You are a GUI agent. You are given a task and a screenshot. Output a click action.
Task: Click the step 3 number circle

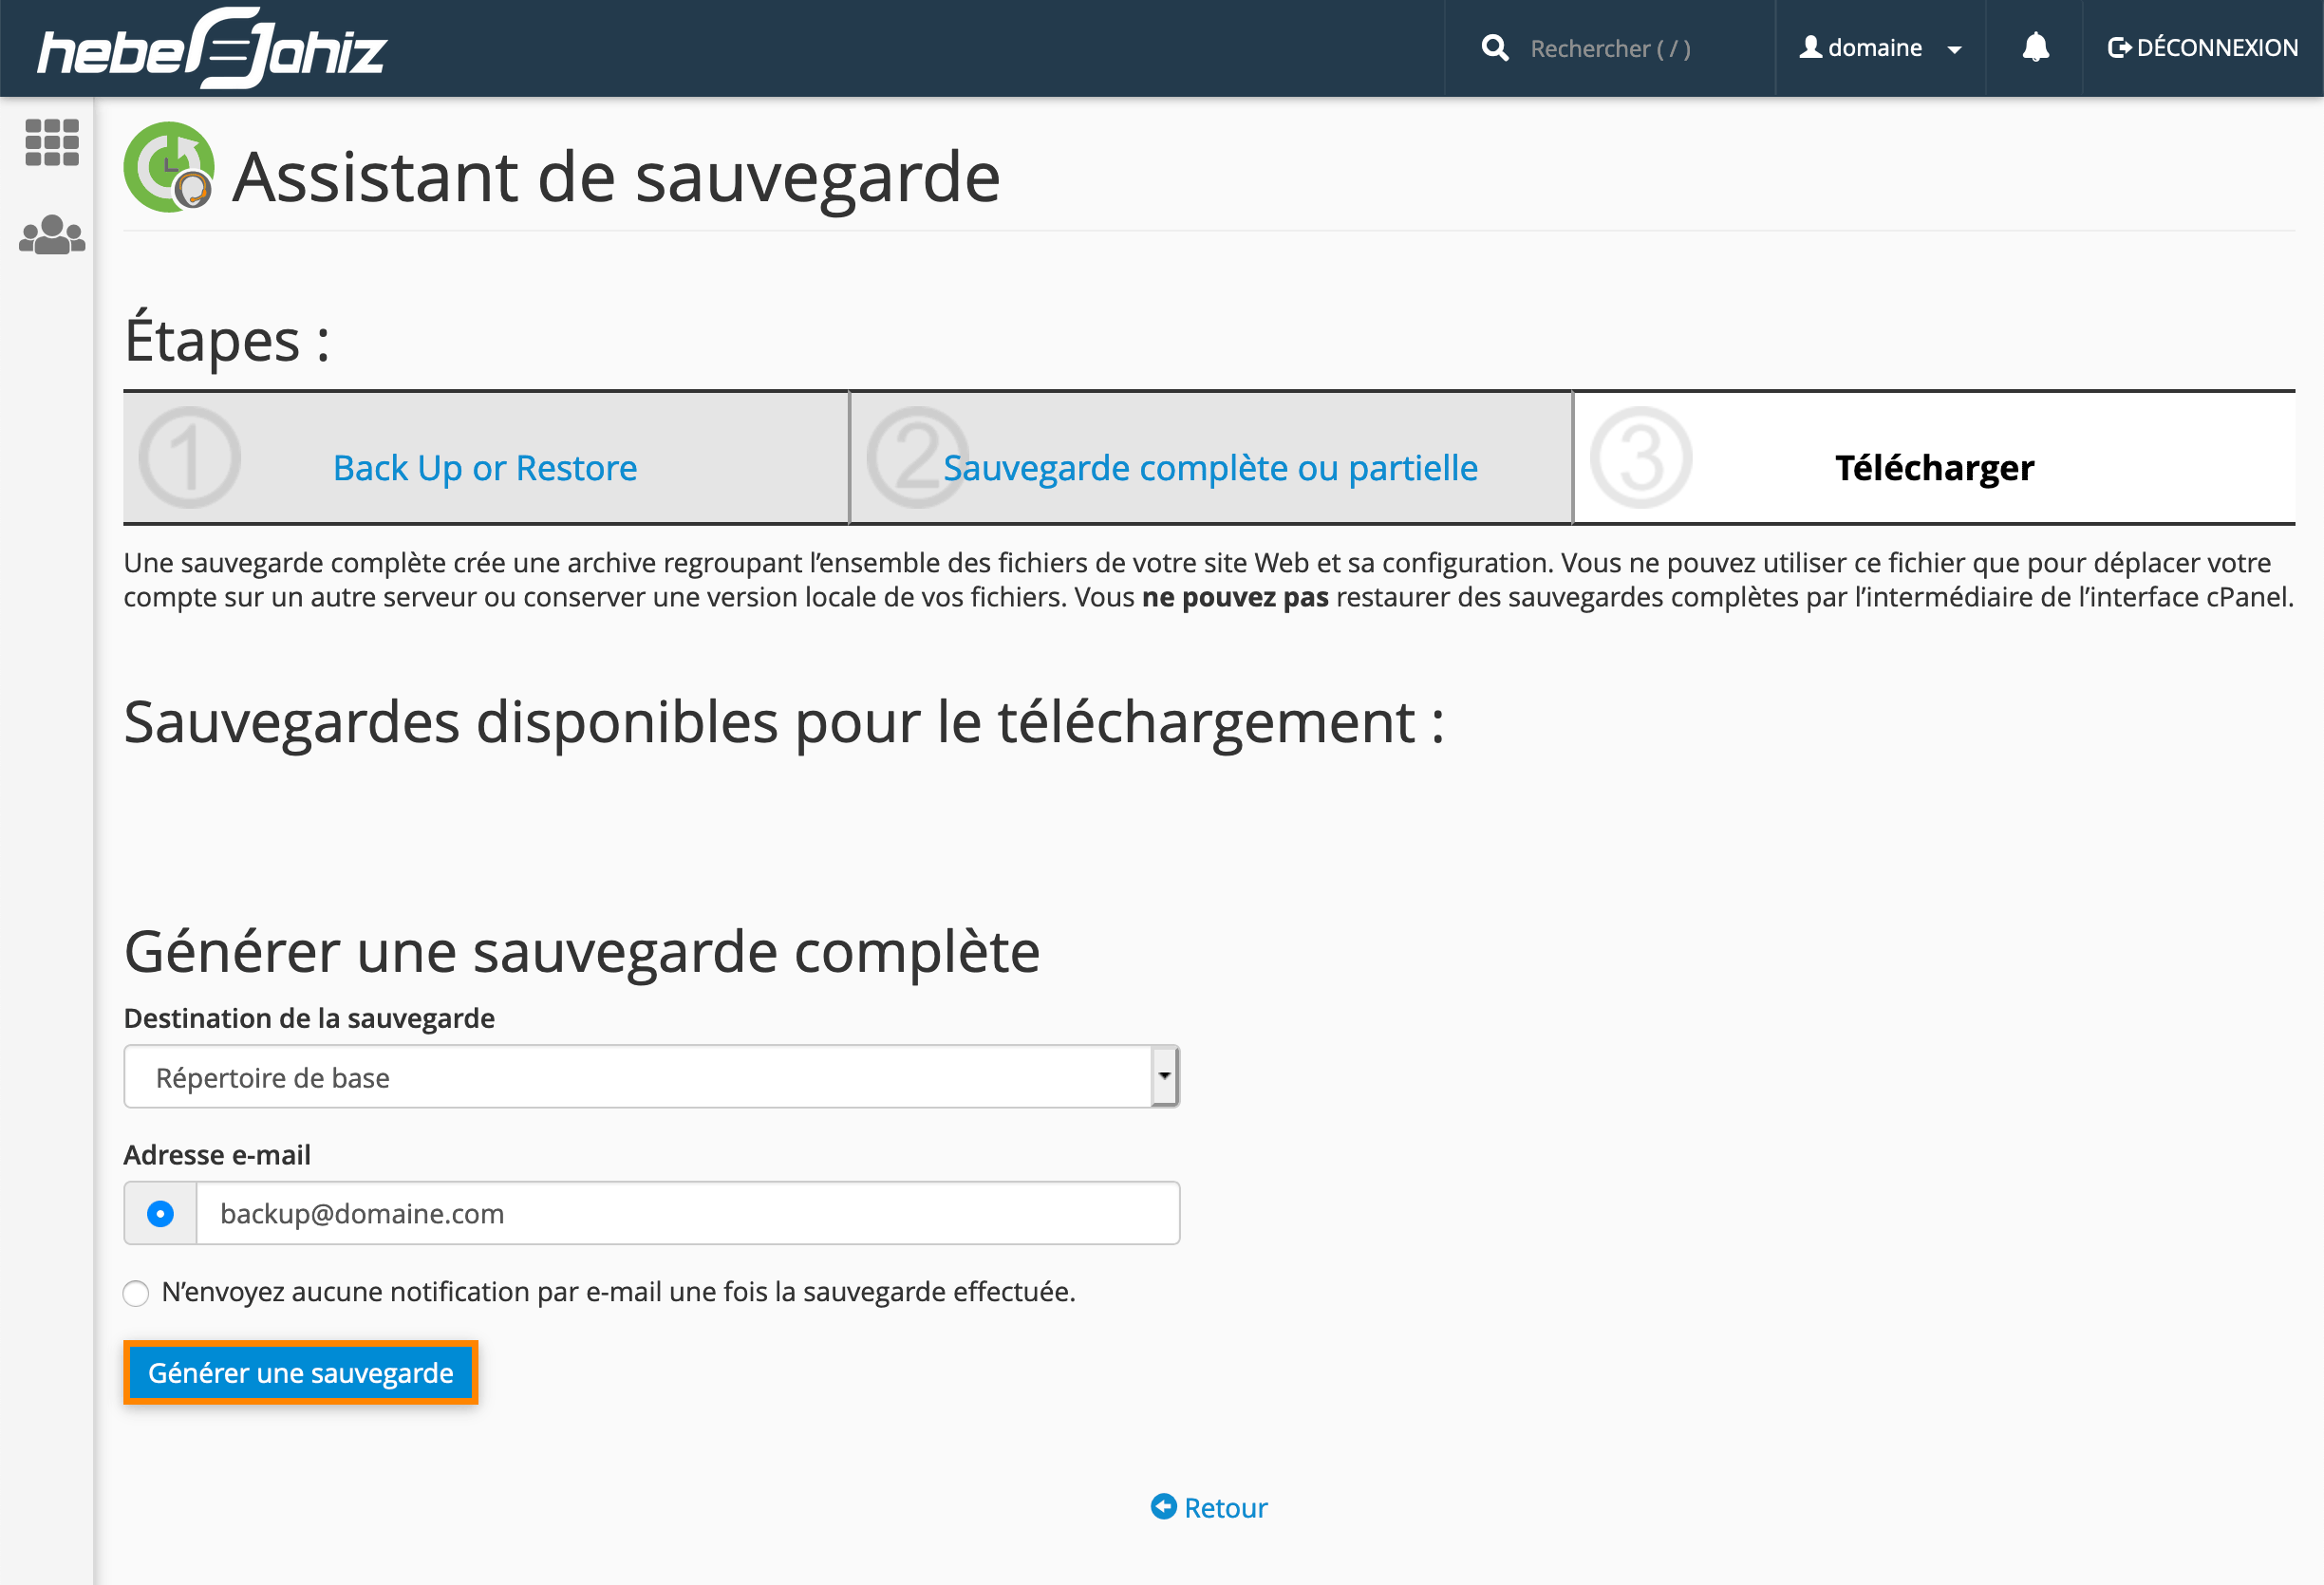[x=1641, y=458]
